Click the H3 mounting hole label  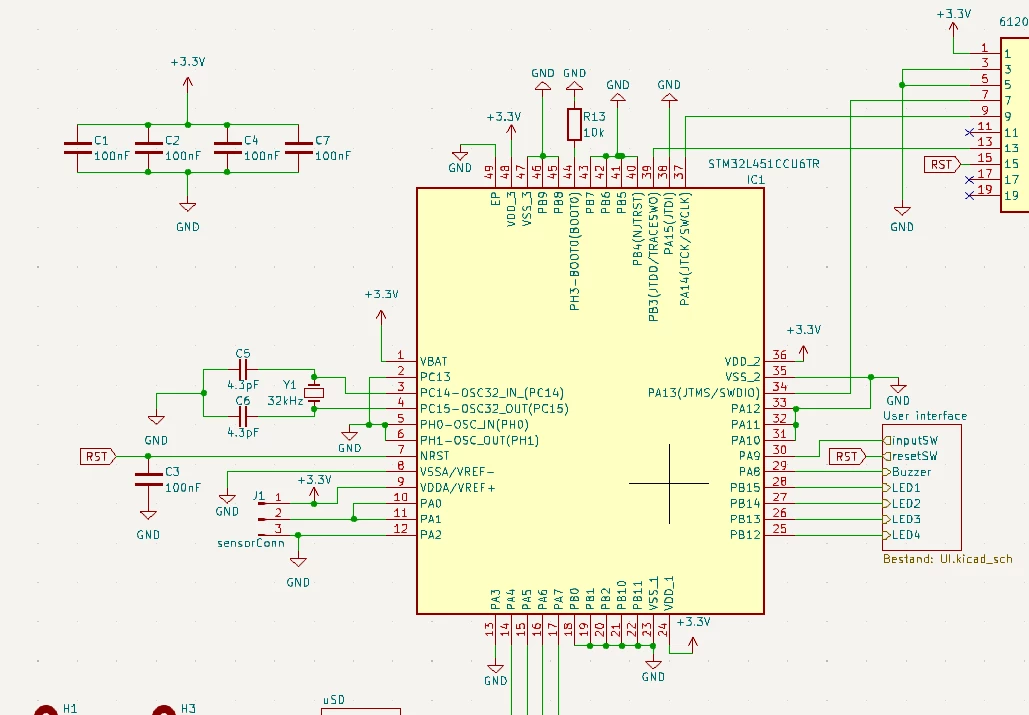pyautogui.click(x=188, y=708)
